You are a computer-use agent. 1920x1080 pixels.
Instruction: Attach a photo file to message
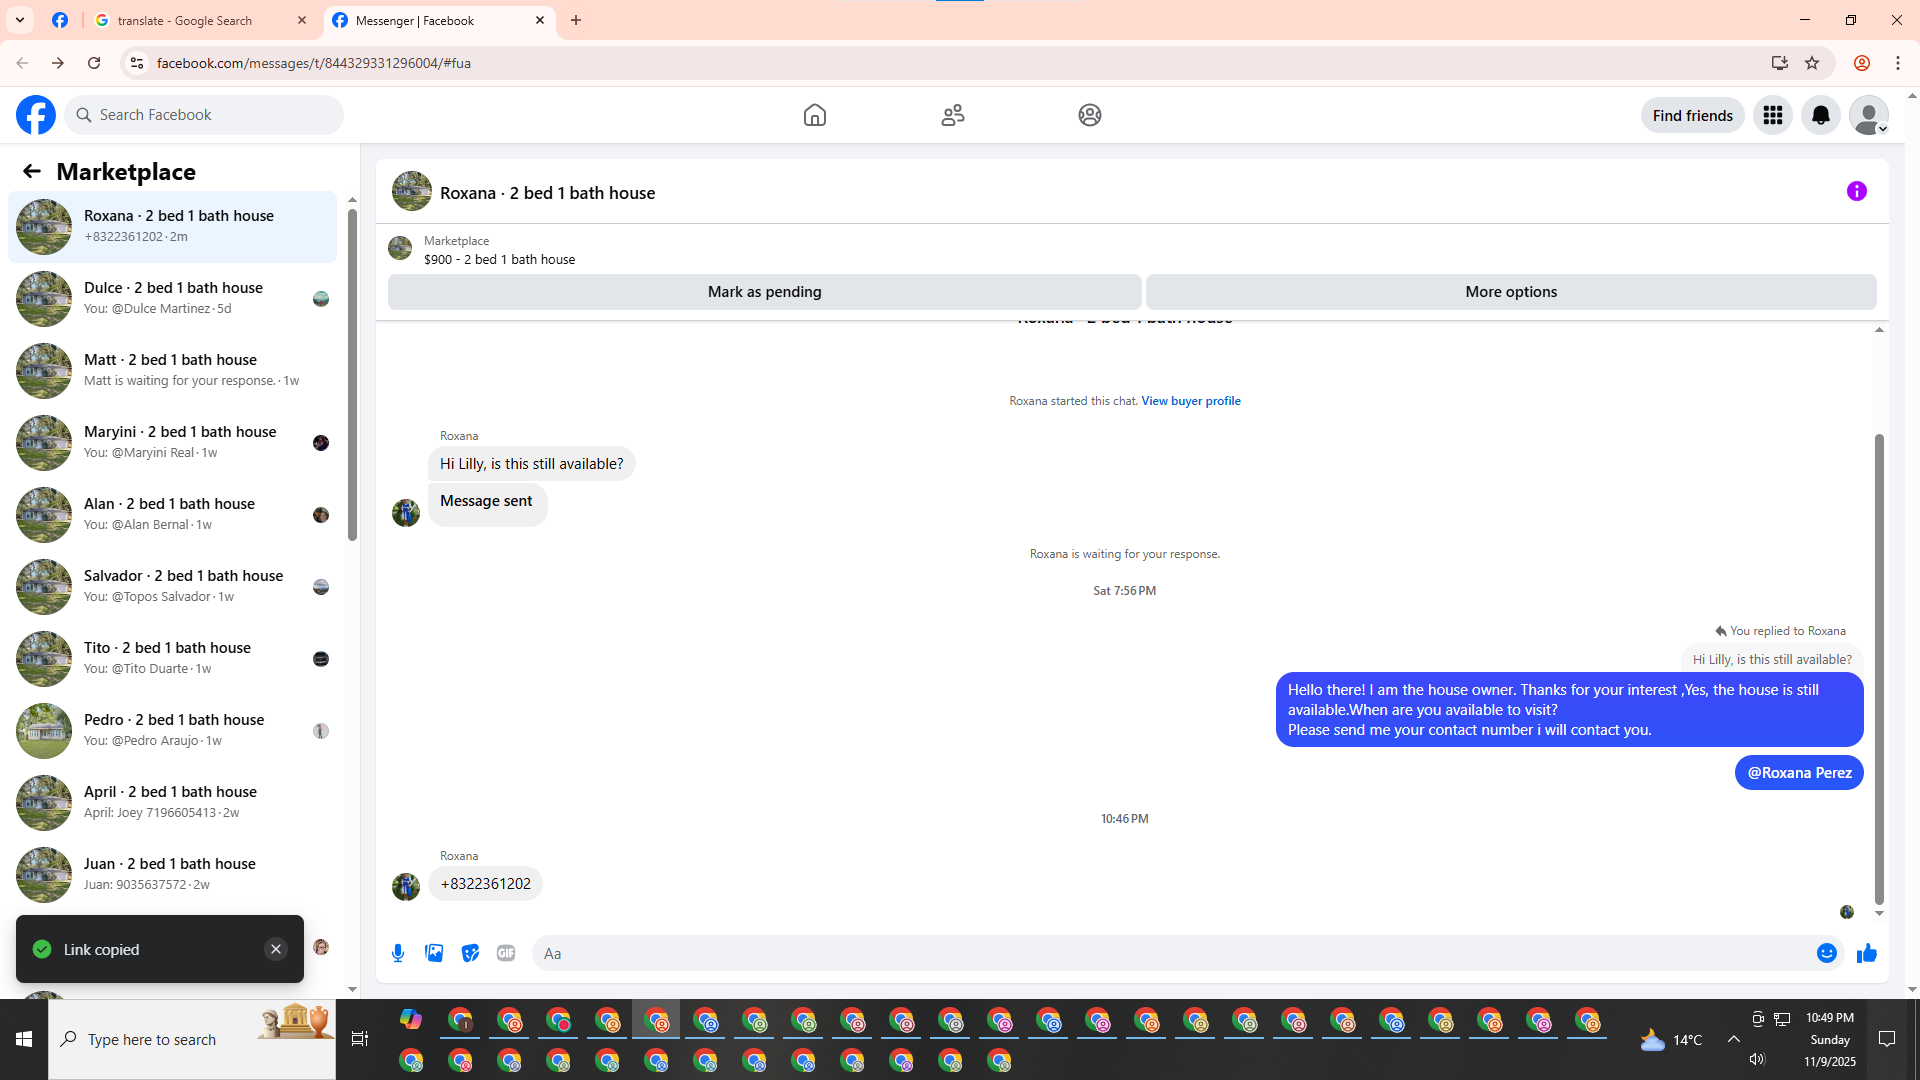click(434, 953)
